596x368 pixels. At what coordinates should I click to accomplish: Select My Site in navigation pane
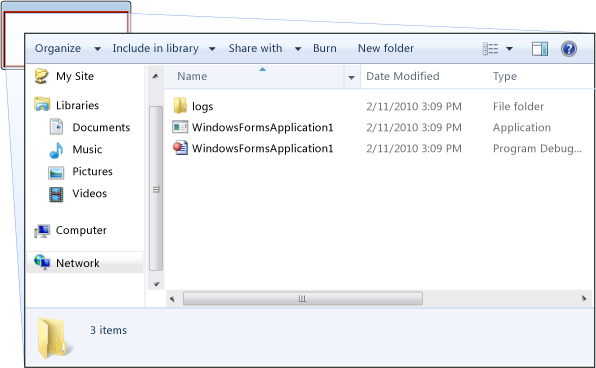pos(75,76)
